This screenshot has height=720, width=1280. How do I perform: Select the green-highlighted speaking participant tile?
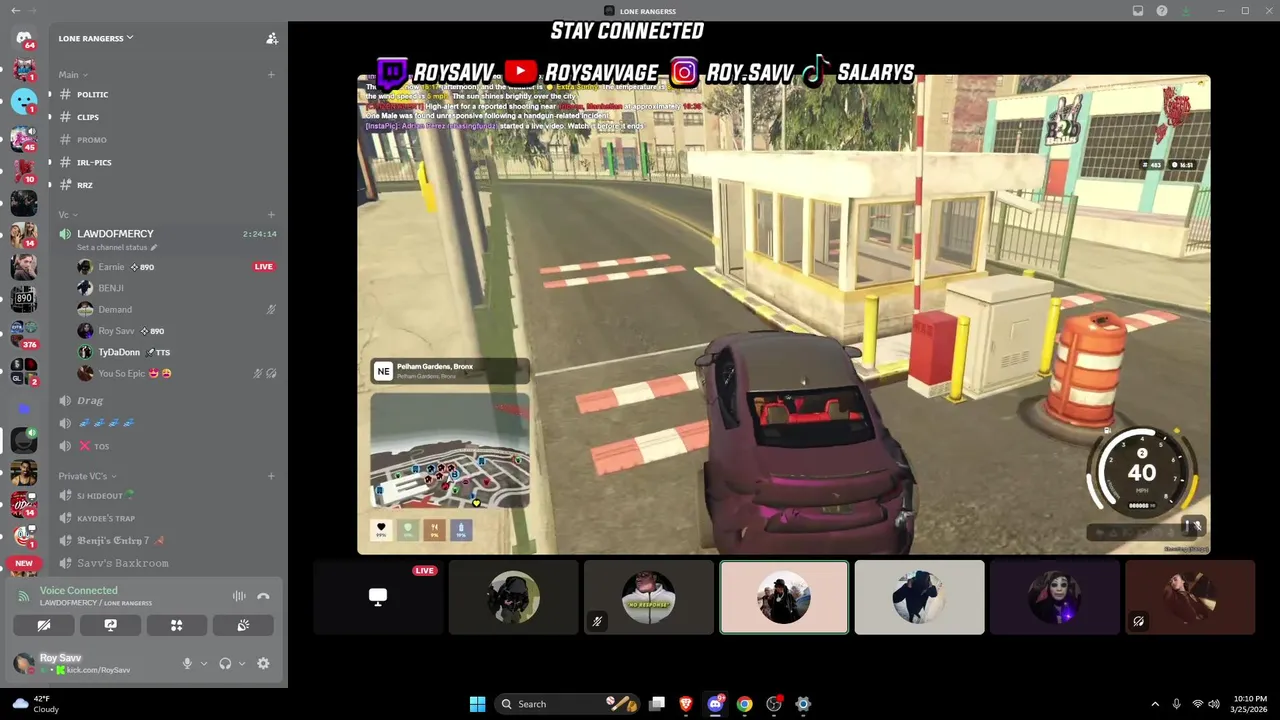point(784,597)
